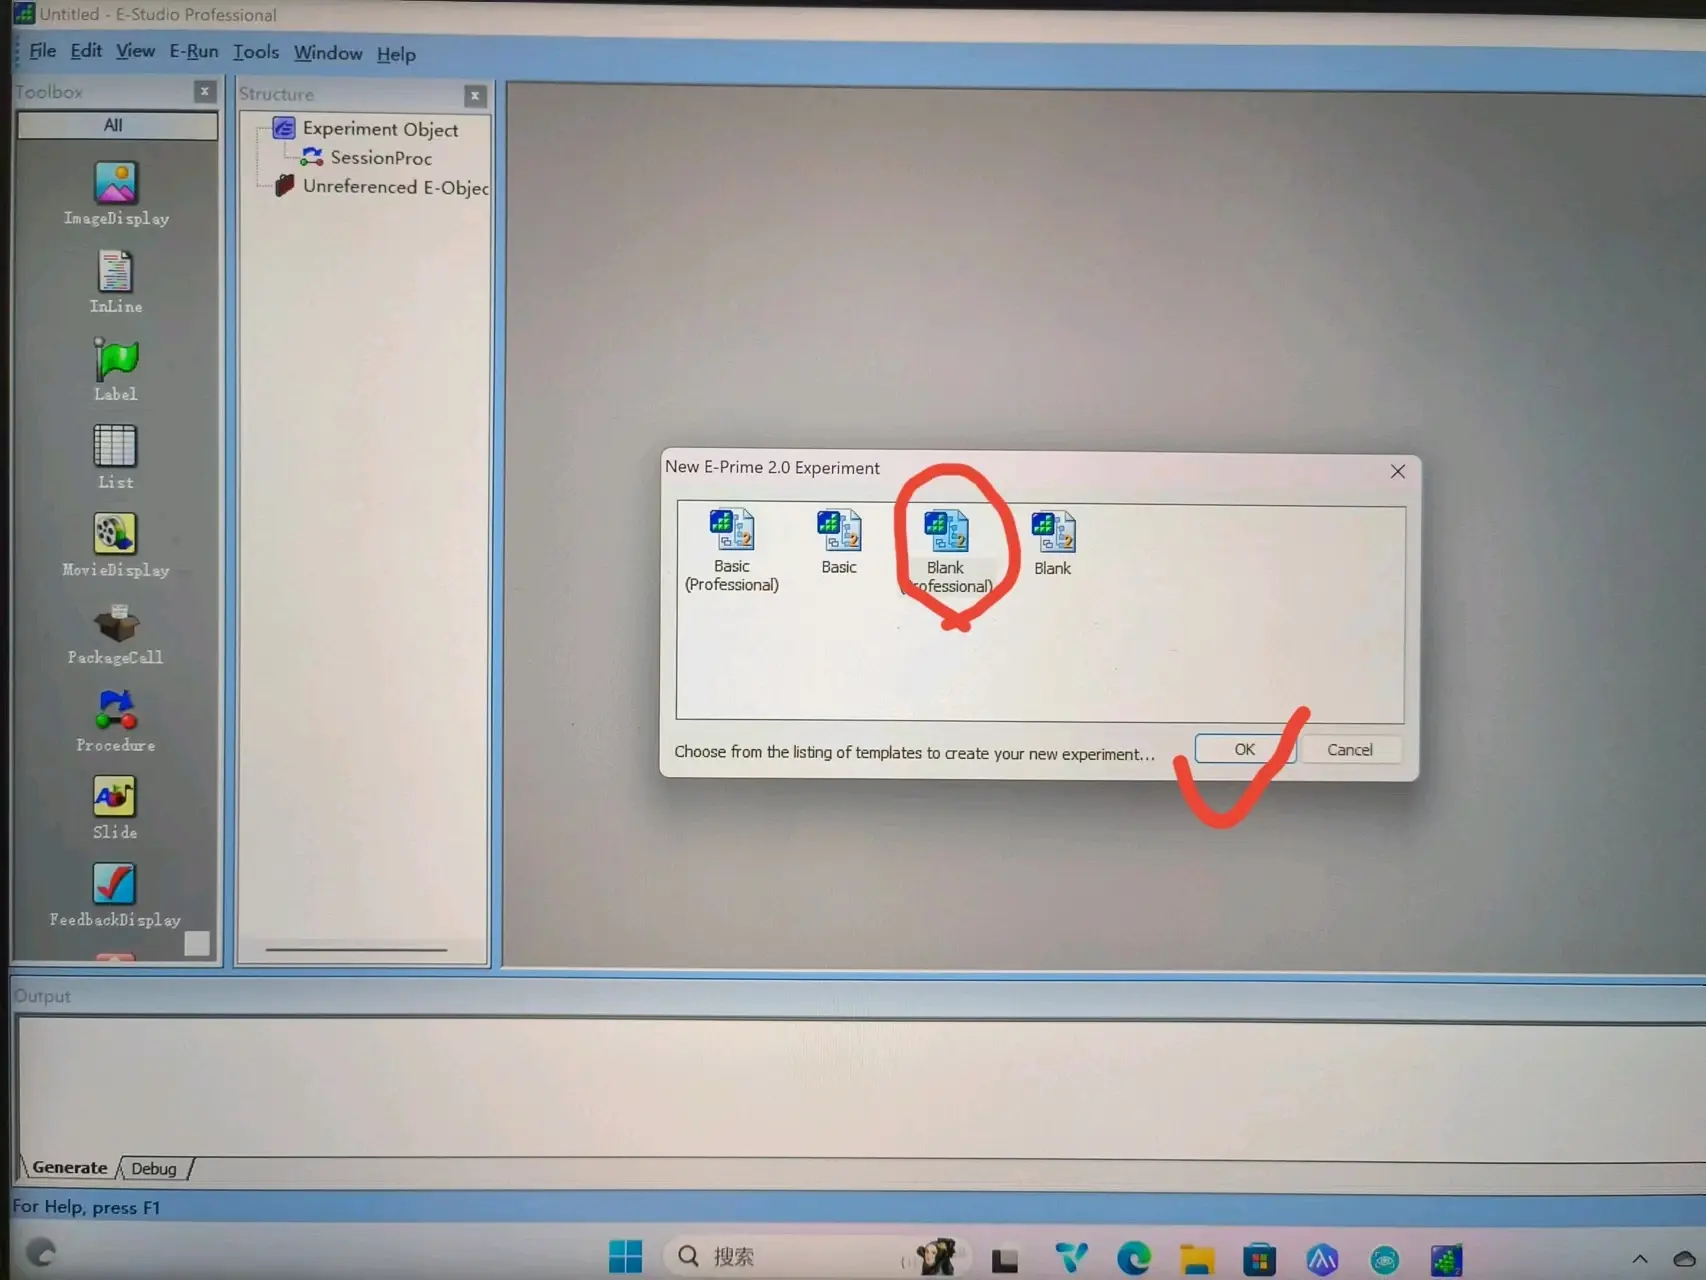
Task: Choose the Basic (Professional) template
Action: click(x=732, y=550)
